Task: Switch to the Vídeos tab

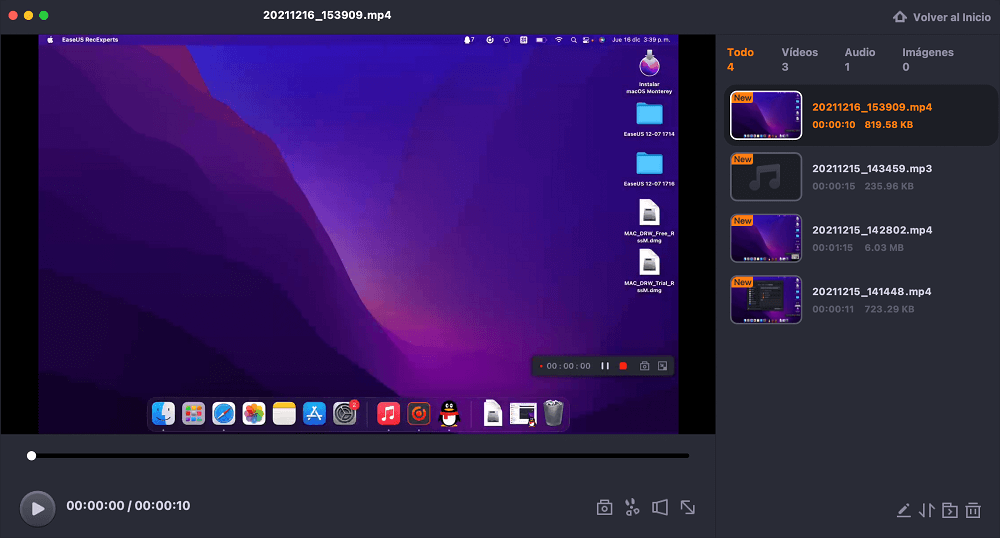Action: click(800, 59)
